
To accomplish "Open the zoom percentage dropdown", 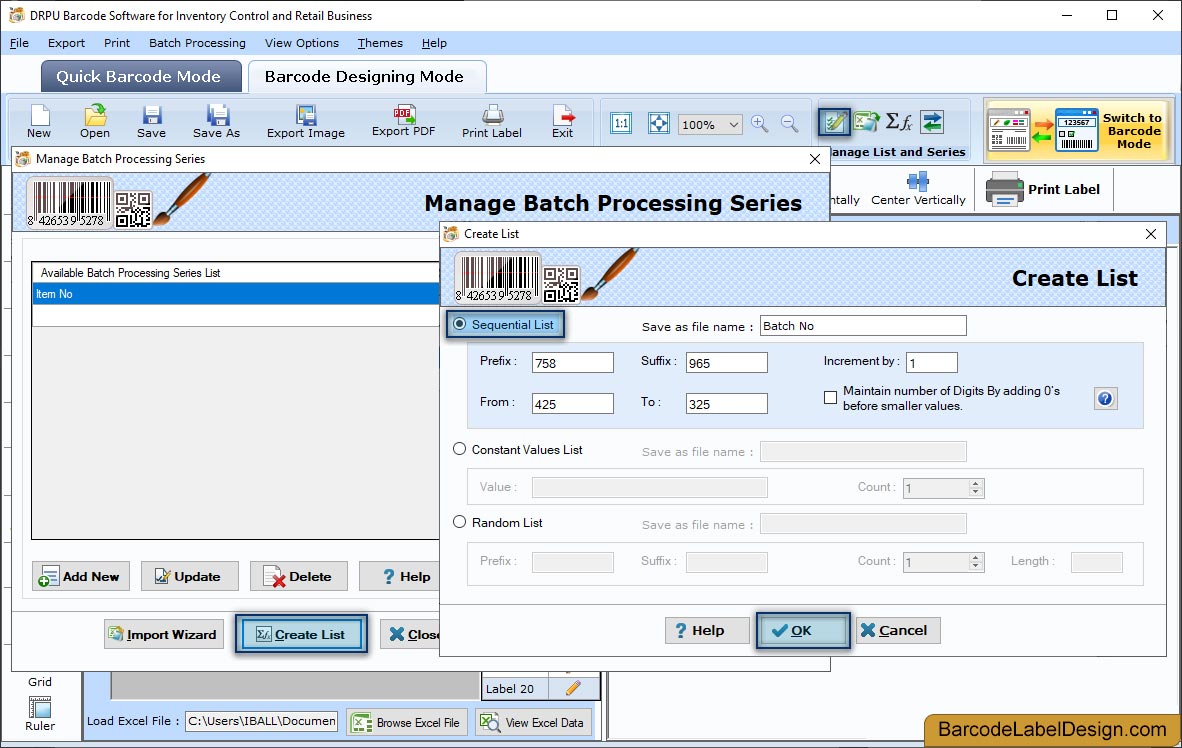I will click(733, 124).
